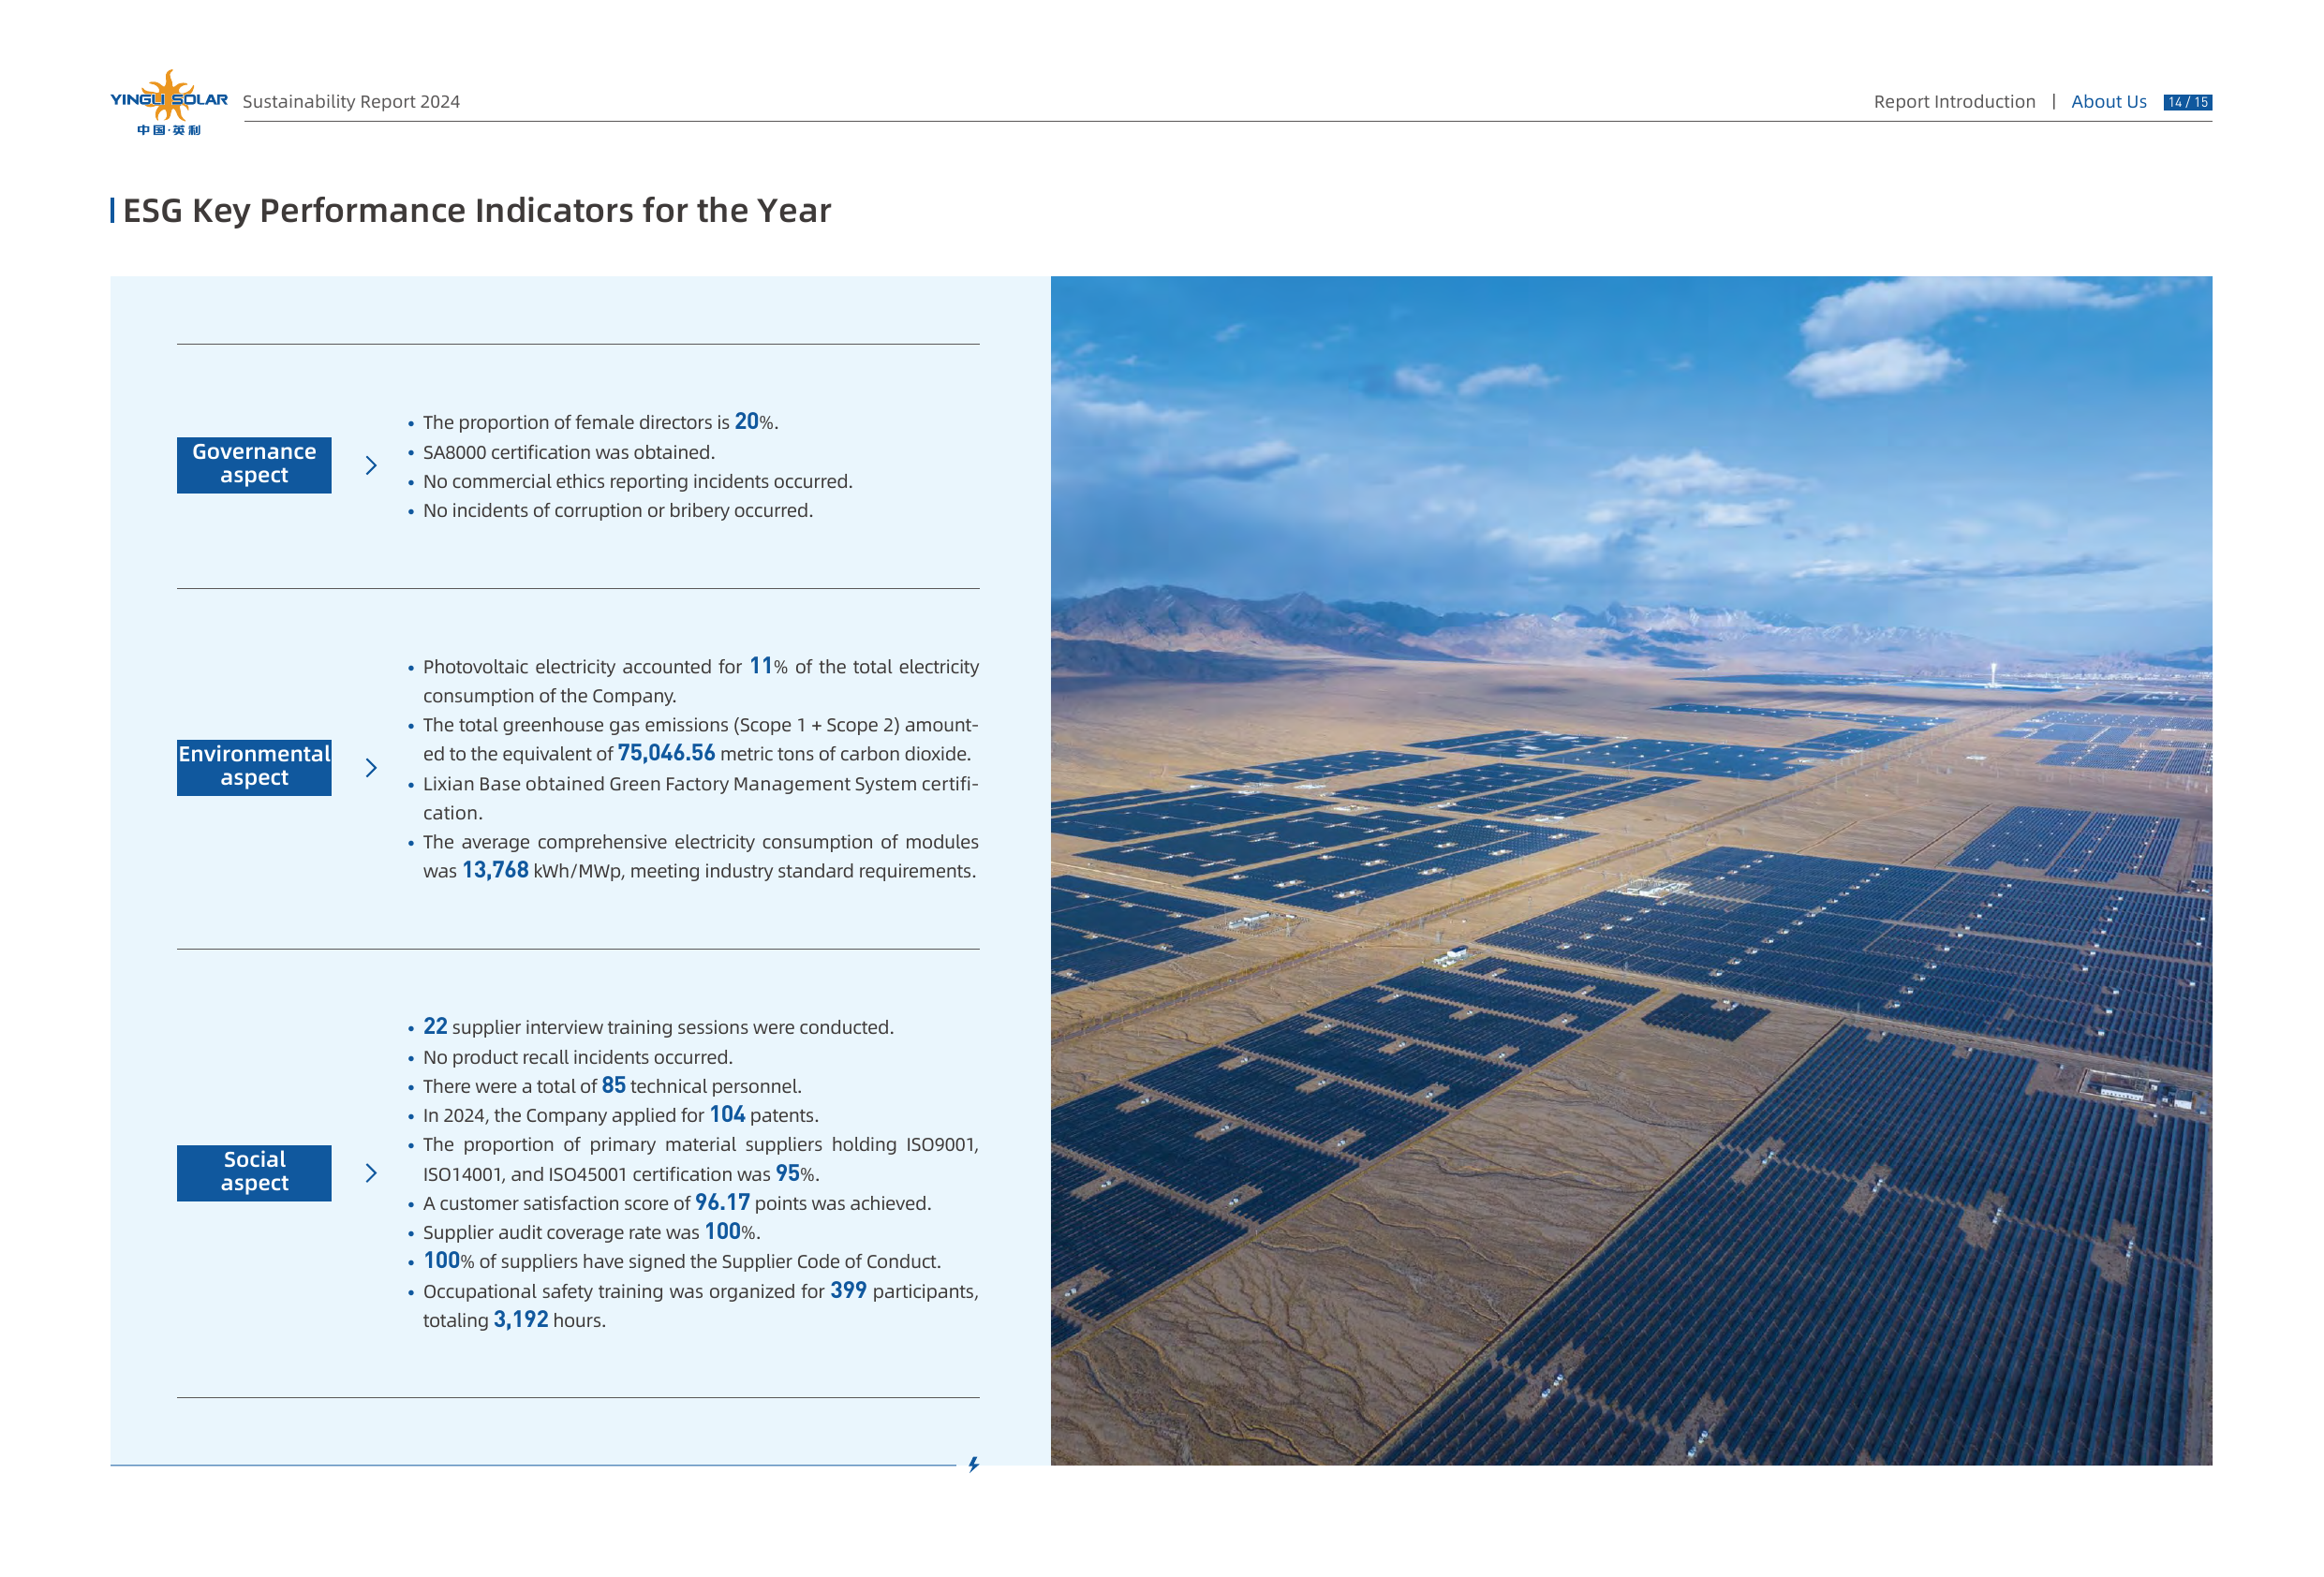Click the Lixian Base Green Factory bullet
The width and height of the screenshot is (2324, 1577).
[x=700, y=798]
